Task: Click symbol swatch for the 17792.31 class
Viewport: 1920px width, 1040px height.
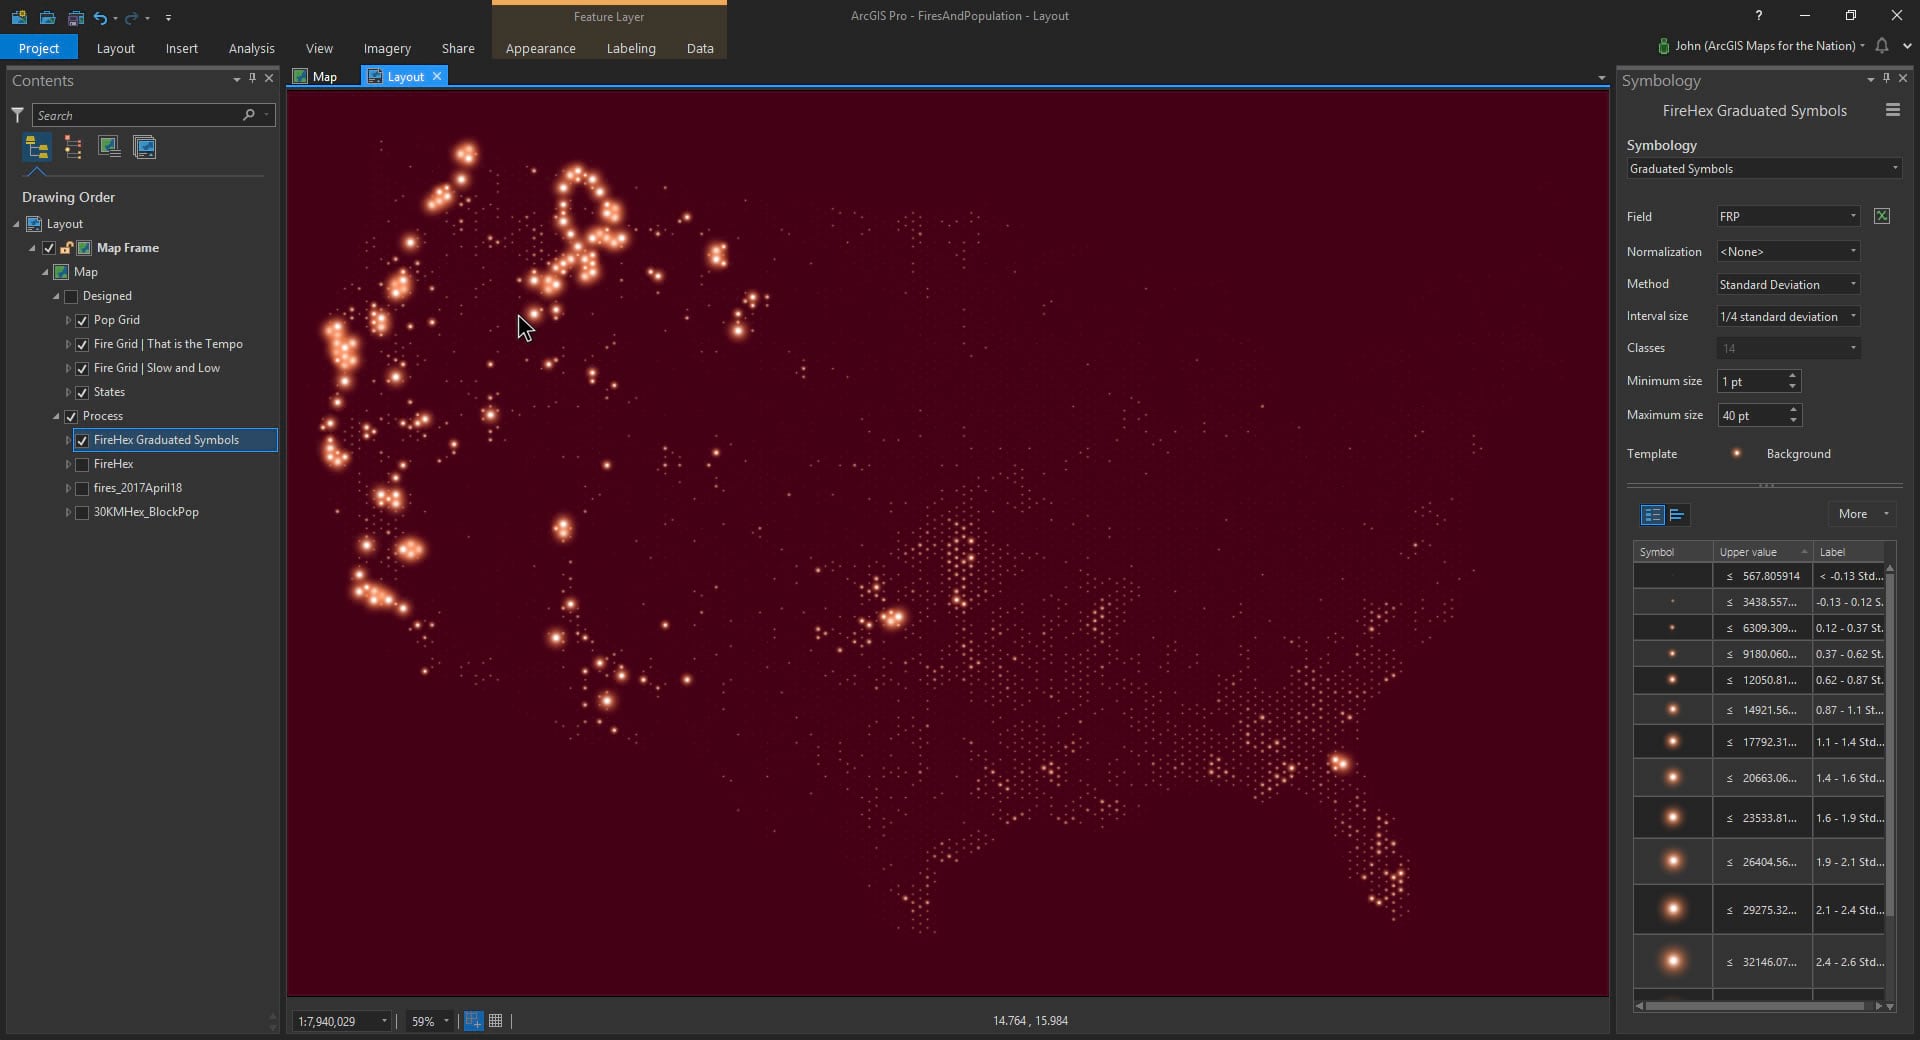Action: (x=1673, y=742)
